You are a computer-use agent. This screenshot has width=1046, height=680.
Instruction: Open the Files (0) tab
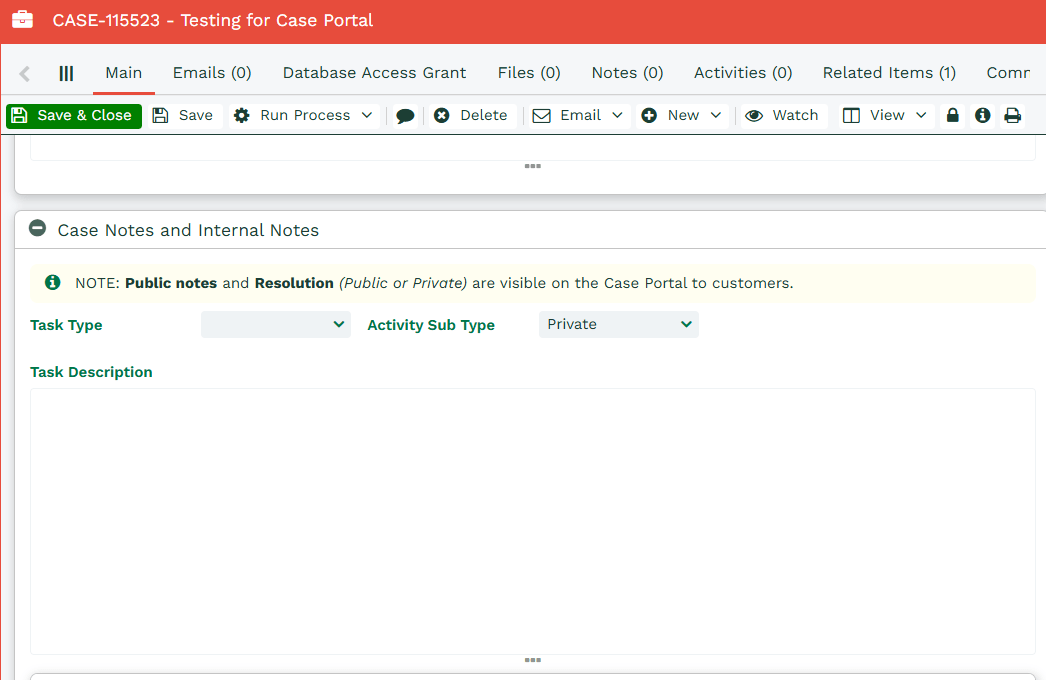point(529,73)
